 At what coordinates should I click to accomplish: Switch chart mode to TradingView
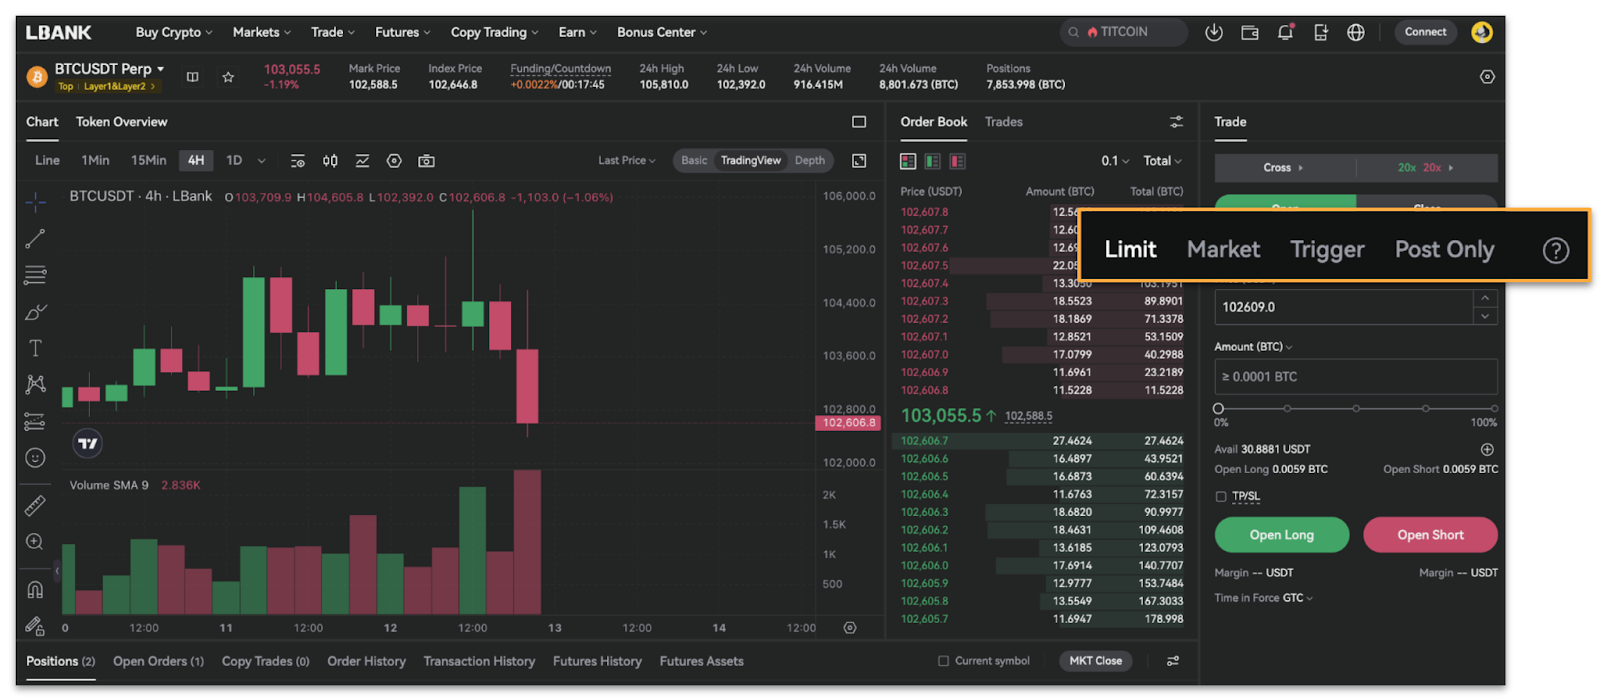coord(750,161)
